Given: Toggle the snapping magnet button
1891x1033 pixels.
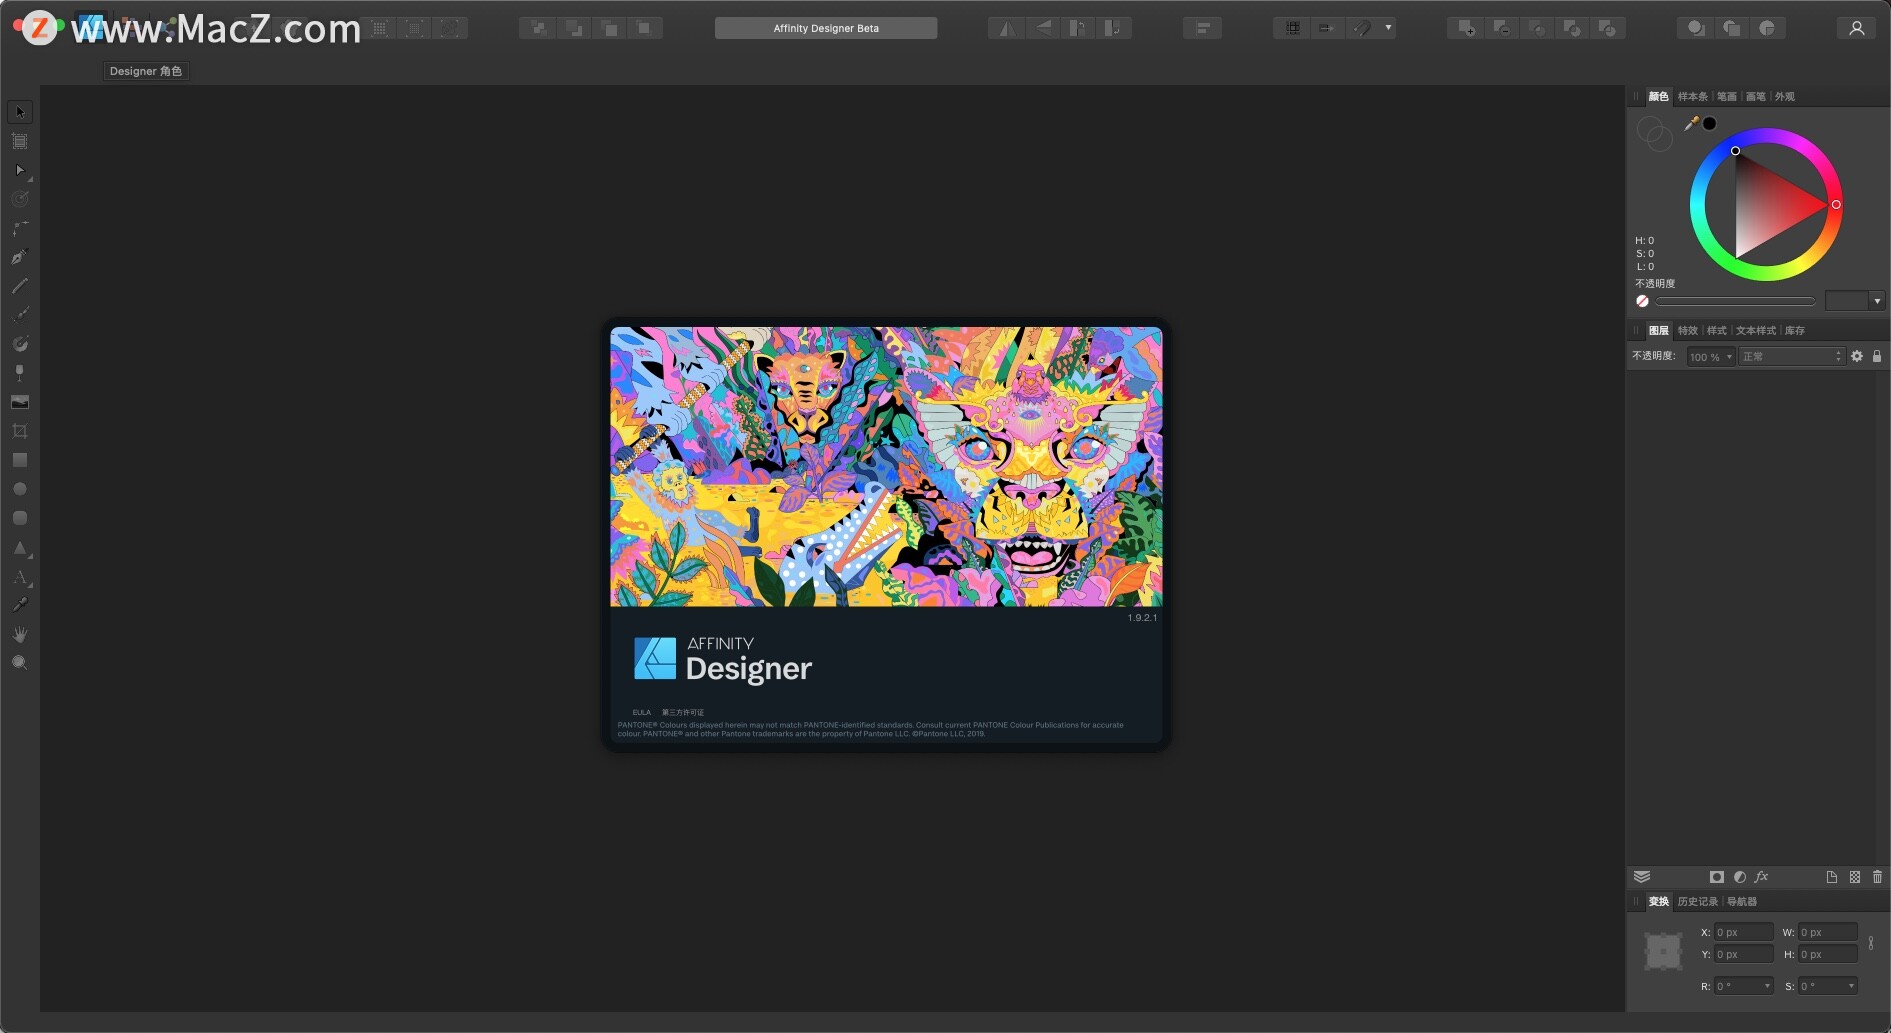Looking at the screenshot, I should 1362,28.
